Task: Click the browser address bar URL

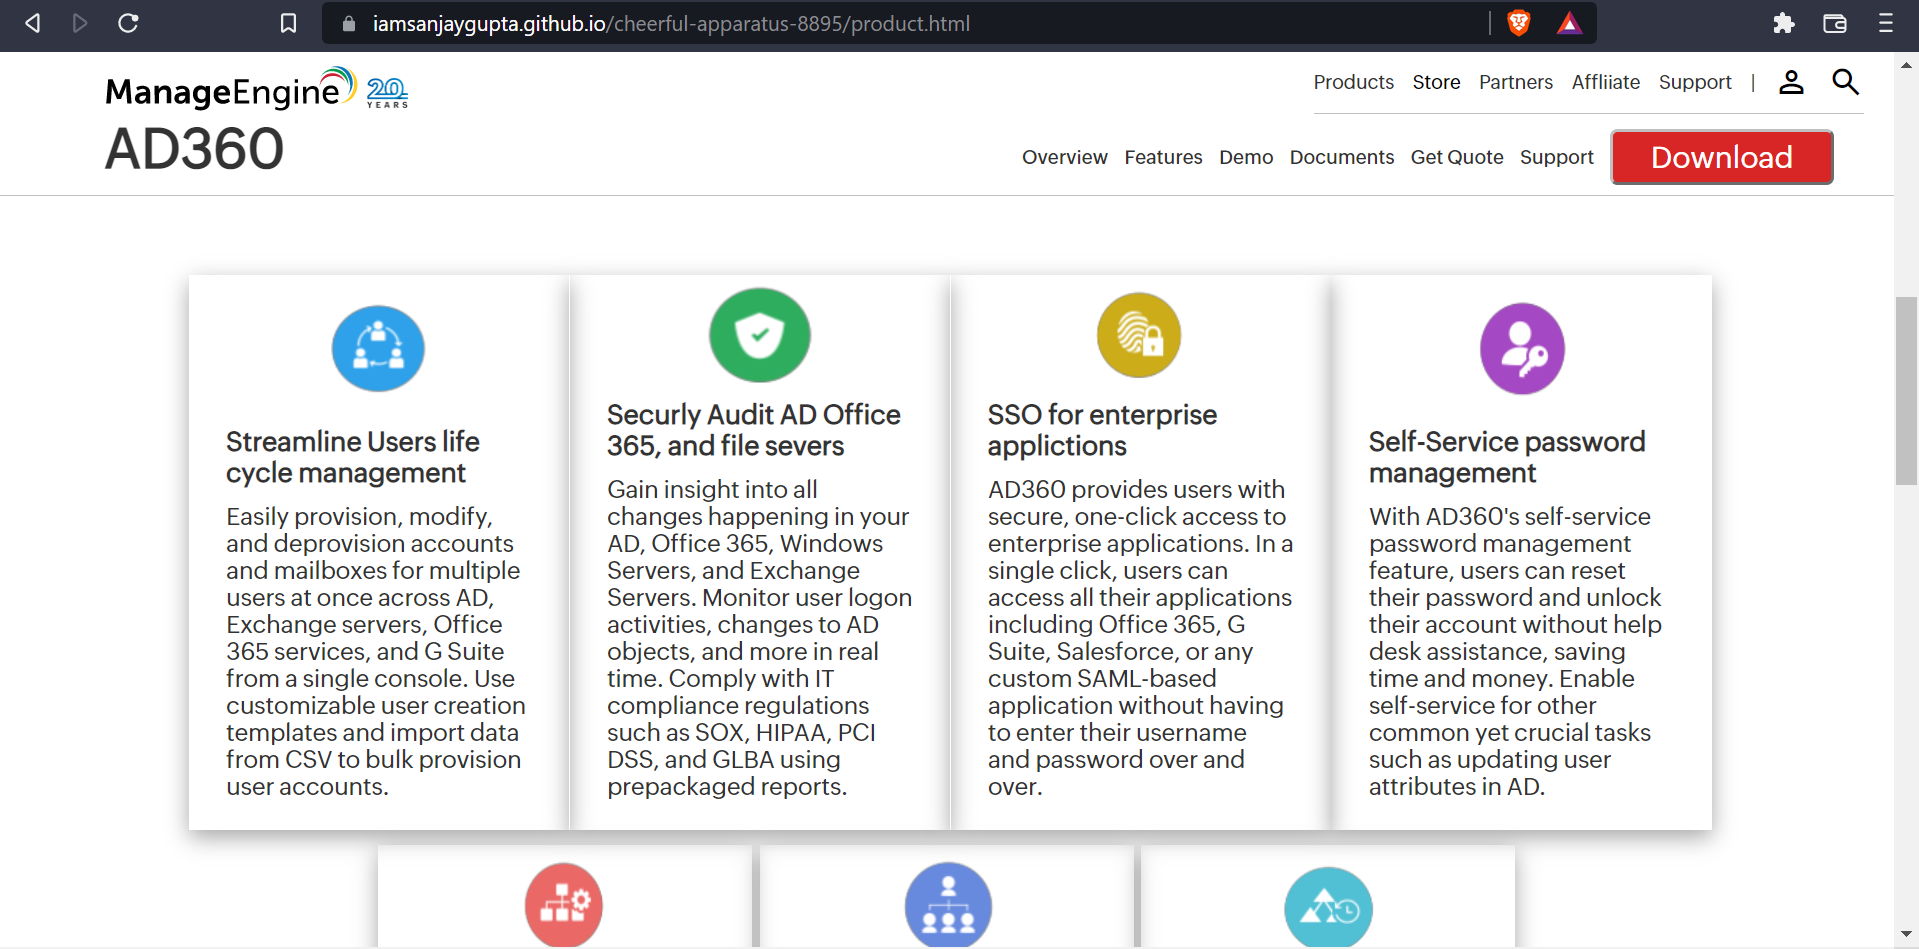Action: point(671,24)
